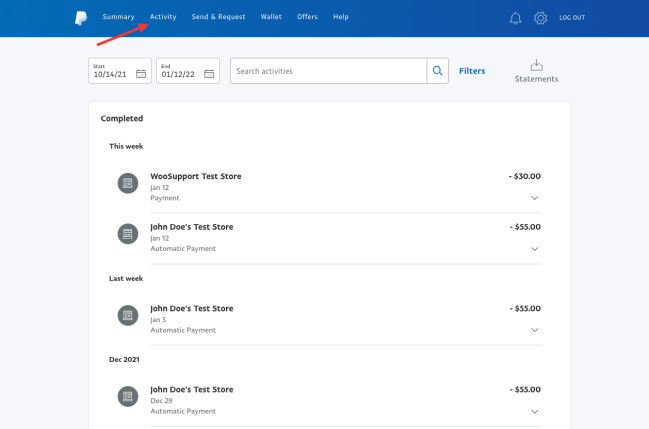Open the Help menu item
The image size is (649, 429).
[x=341, y=17]
